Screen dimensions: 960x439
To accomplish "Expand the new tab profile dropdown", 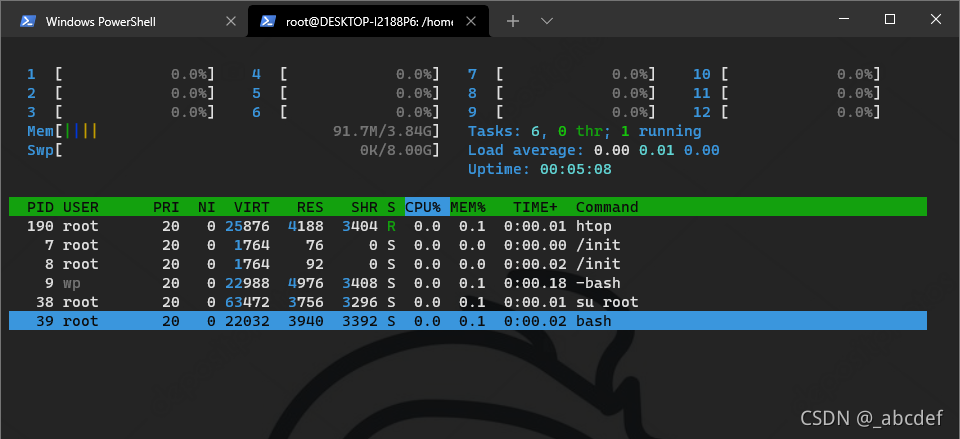I will tap(547, 21).
